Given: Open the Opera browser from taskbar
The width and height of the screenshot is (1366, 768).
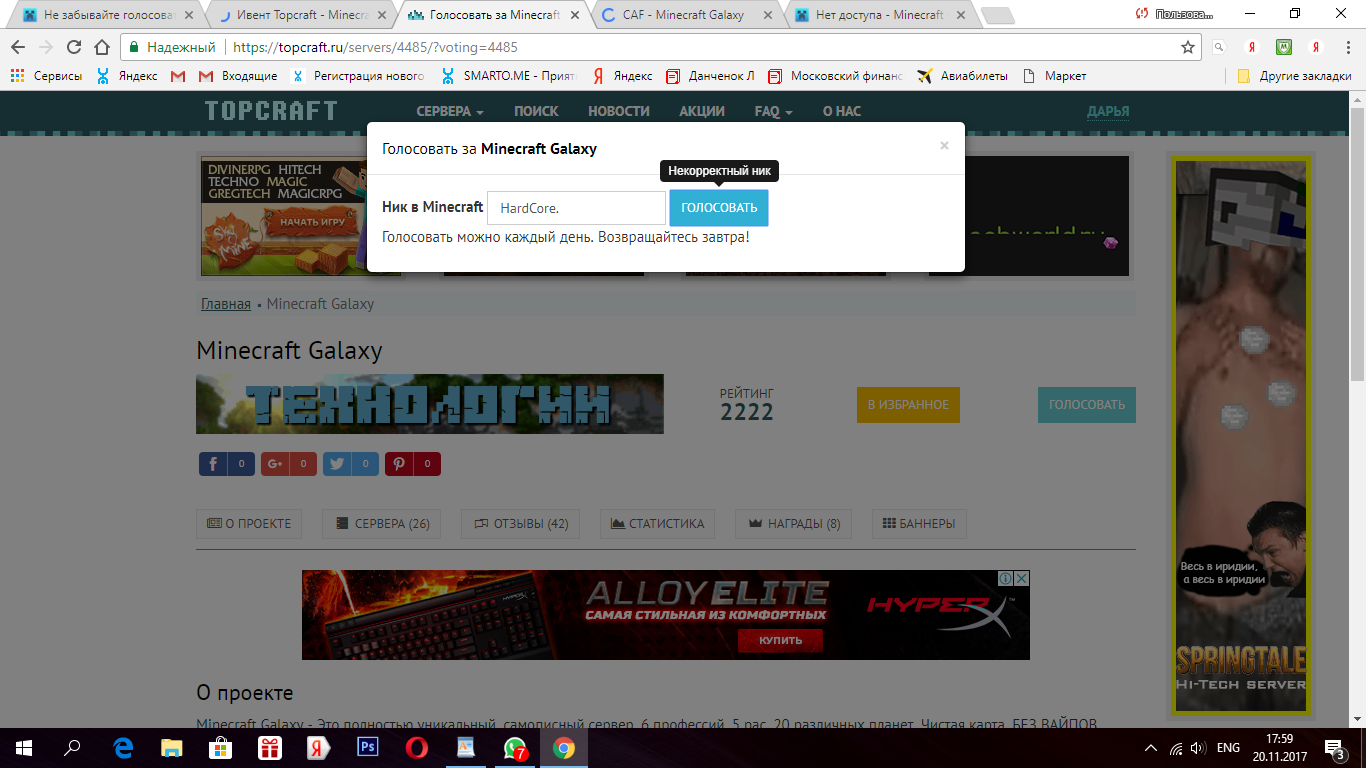Looking at the screenshot, I should [417, 748].
